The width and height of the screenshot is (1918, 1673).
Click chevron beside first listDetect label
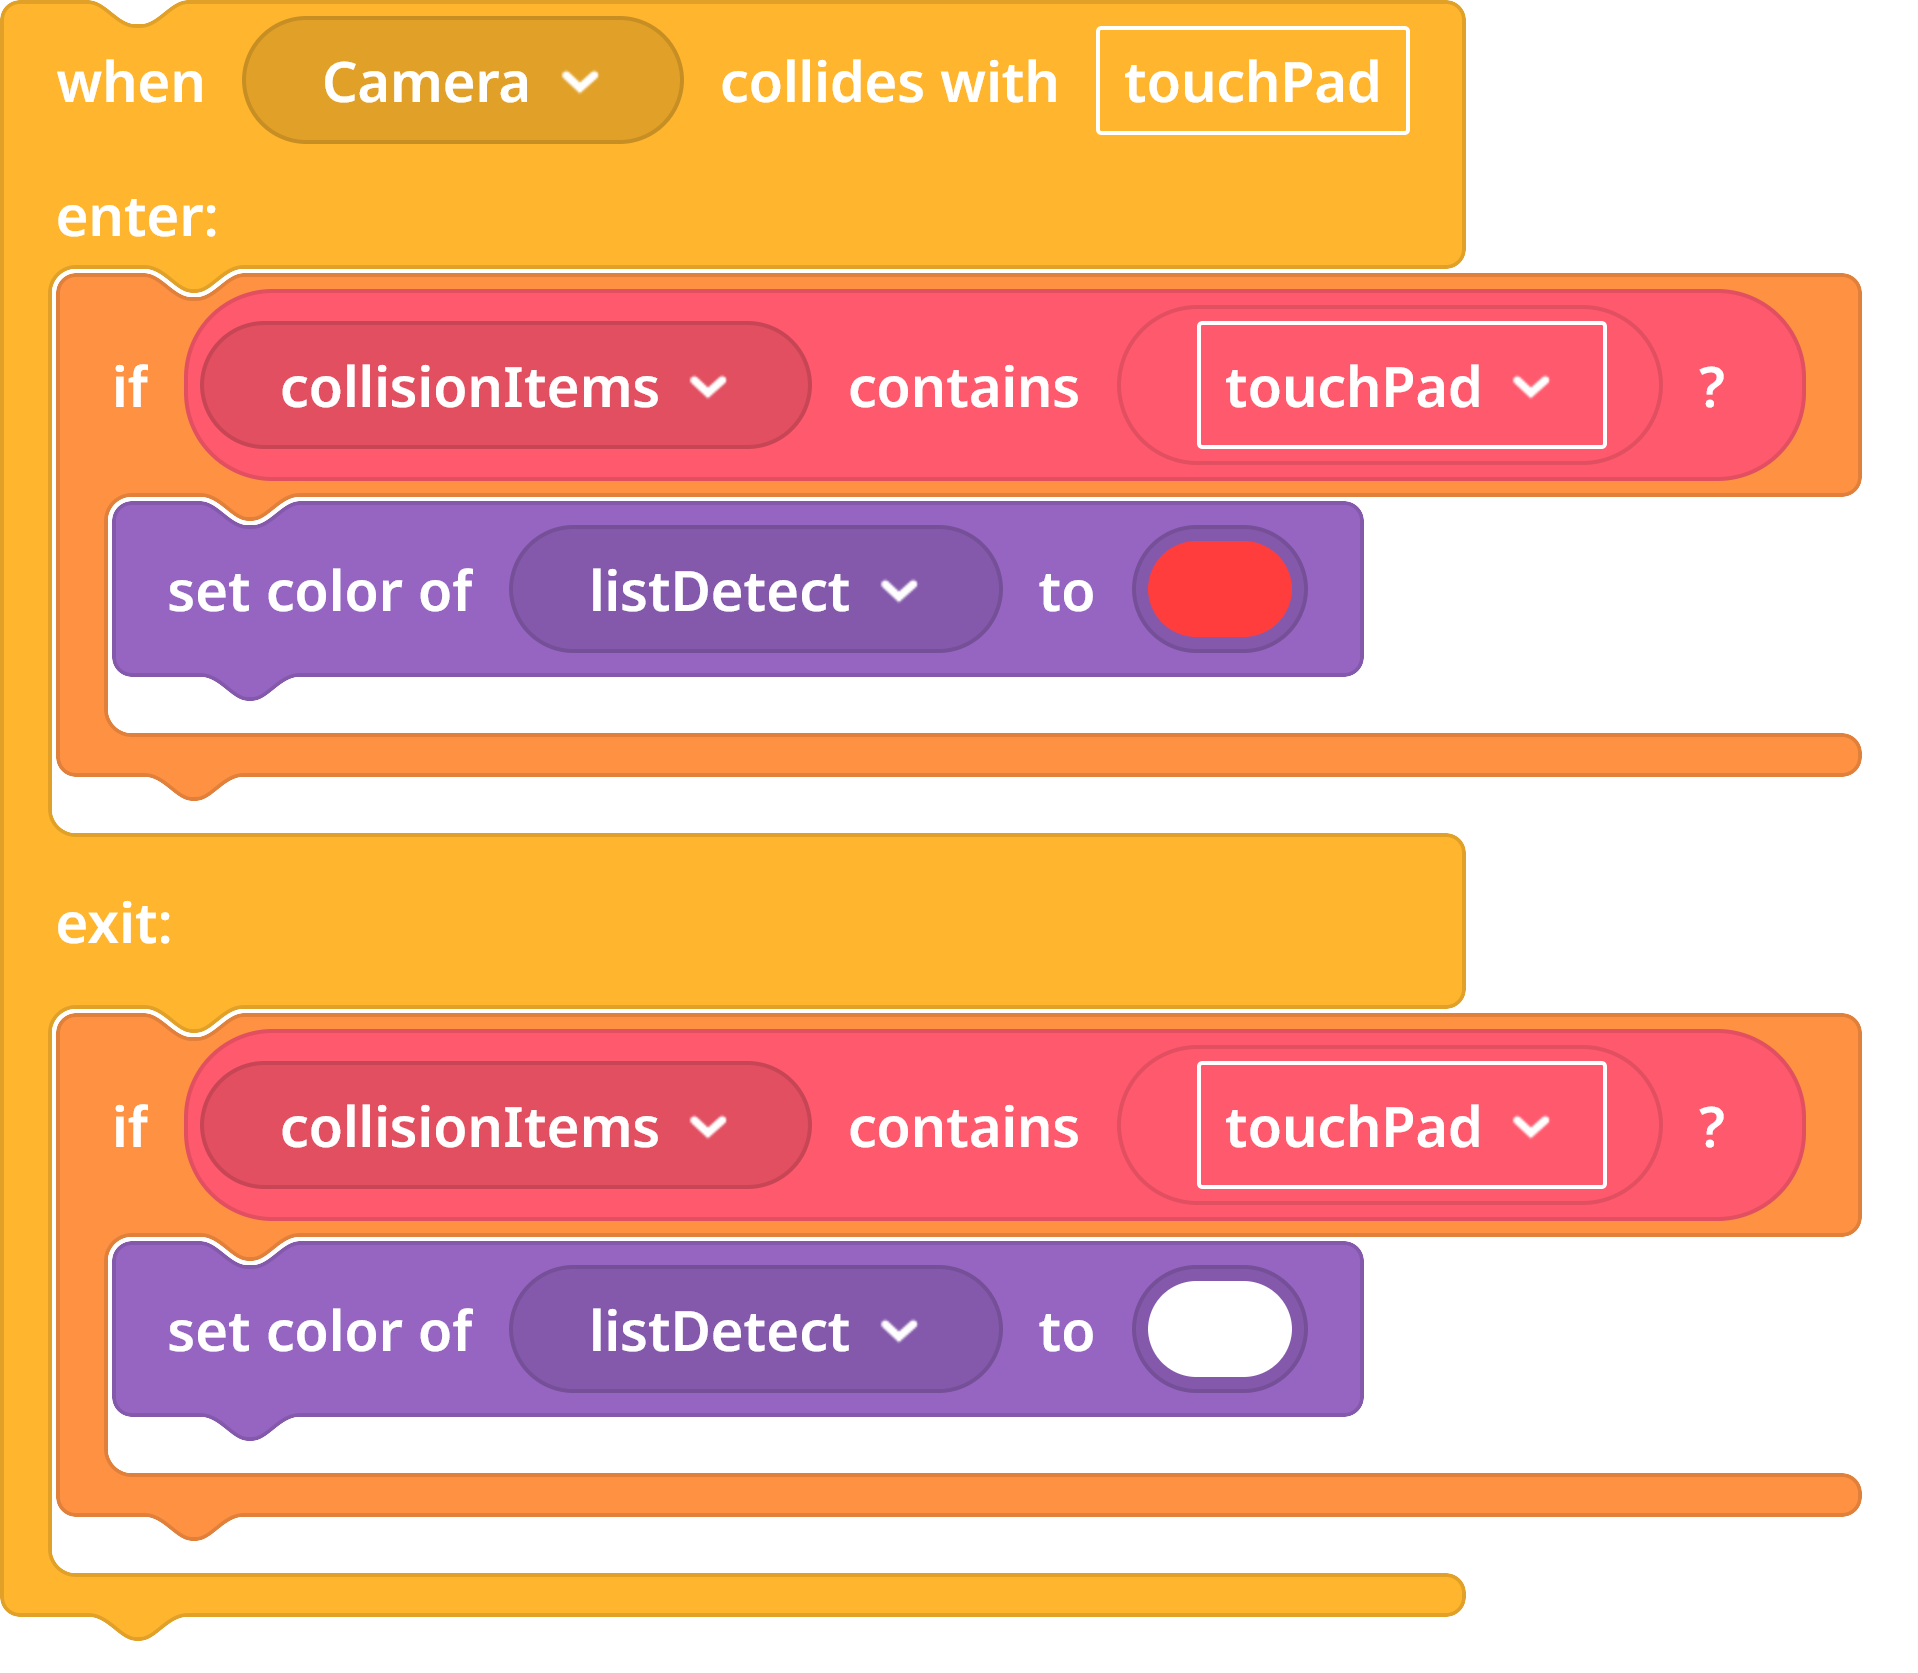899,591
